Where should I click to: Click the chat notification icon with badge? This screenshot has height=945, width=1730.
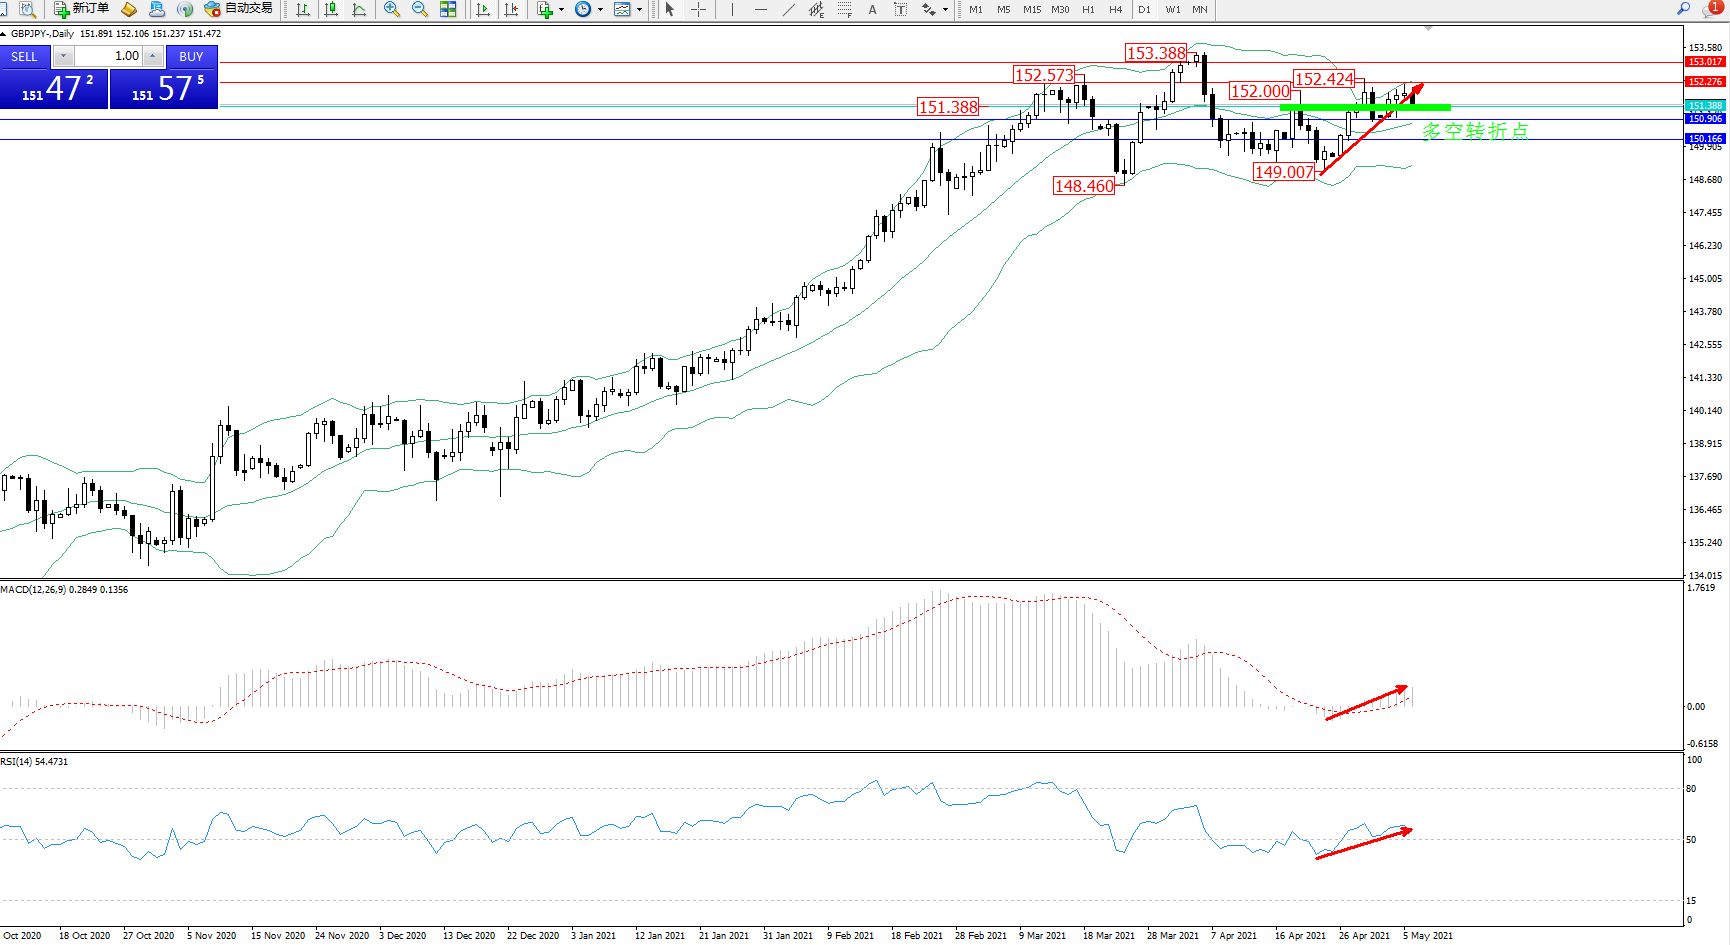click(x=1711, y=9)
